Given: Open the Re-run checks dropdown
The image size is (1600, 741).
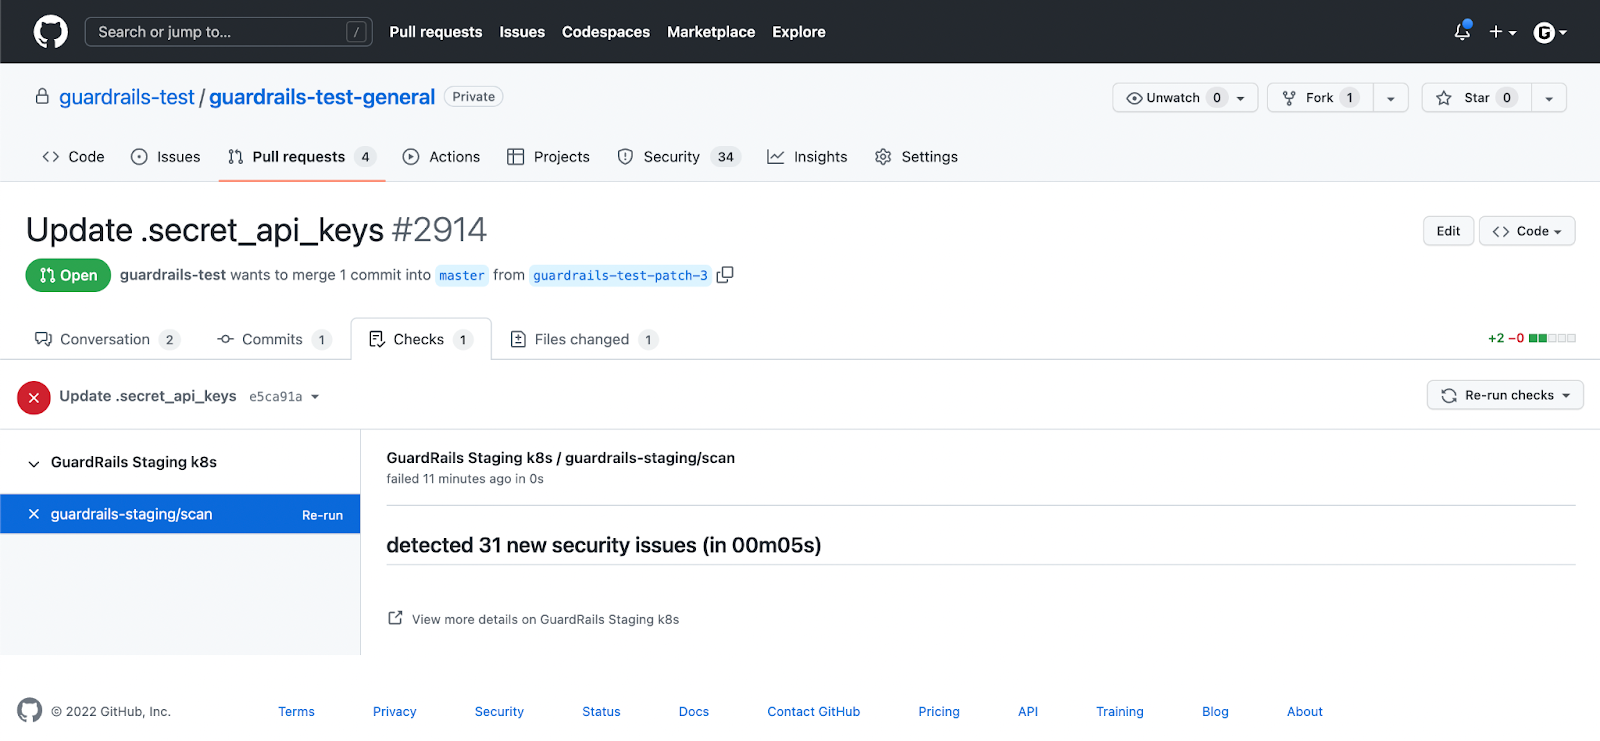Looking at the screenshot, I should point(1505,395).
